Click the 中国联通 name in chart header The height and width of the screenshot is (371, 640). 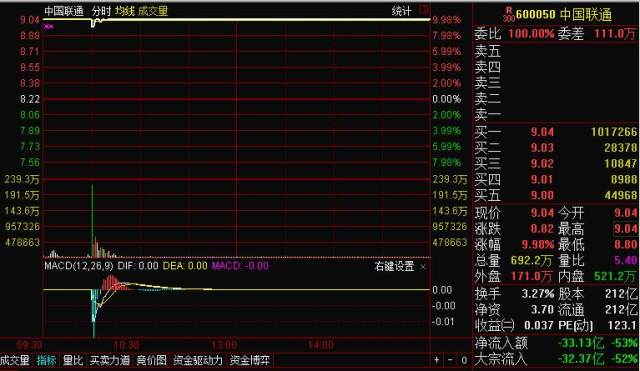[64, 11]
